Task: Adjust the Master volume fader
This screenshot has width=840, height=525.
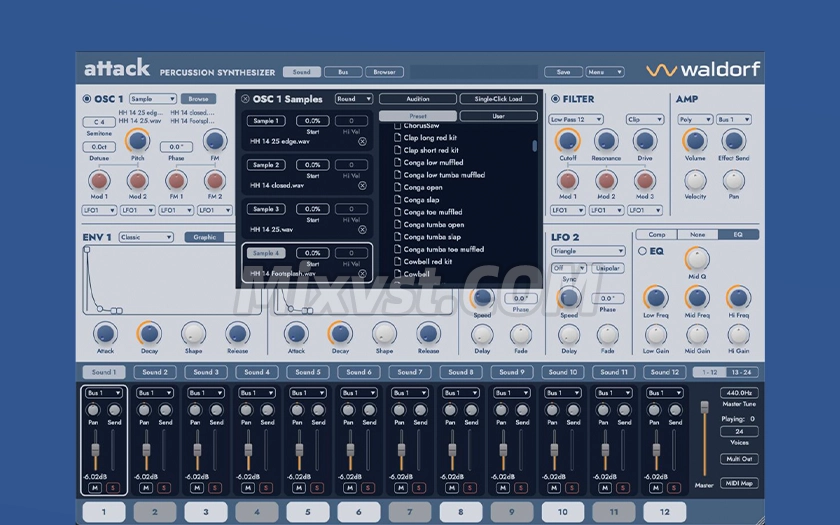Action: coord(704,407)
